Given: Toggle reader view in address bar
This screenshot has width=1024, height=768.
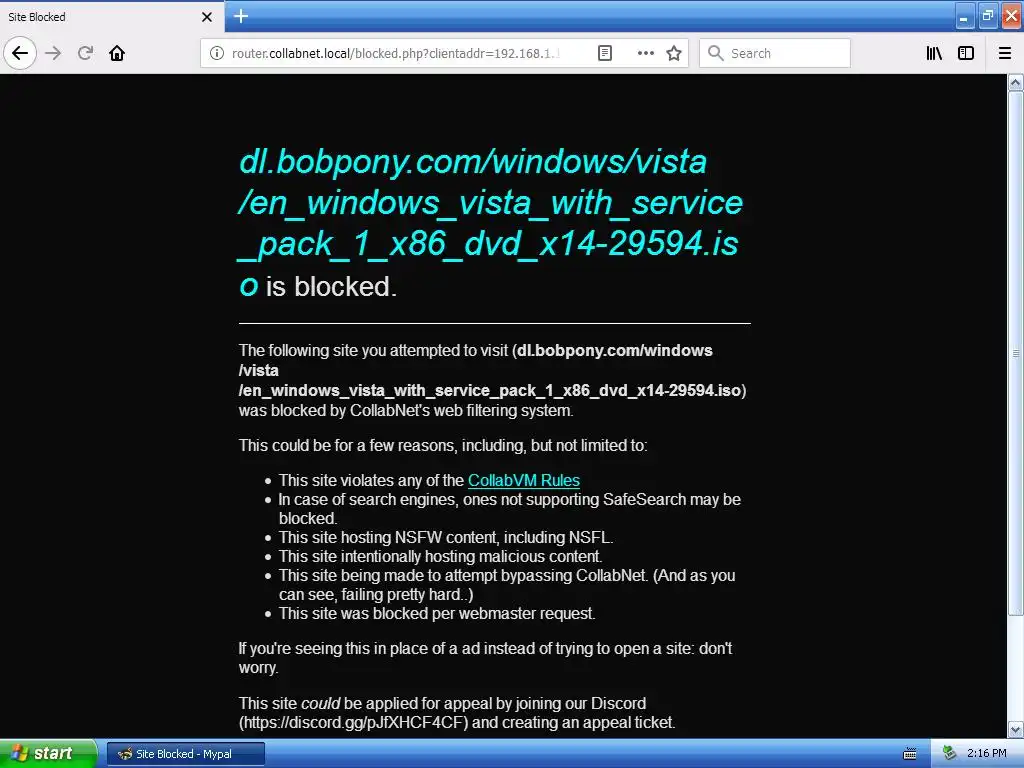Looking at the screenshot, I should 605,53.
